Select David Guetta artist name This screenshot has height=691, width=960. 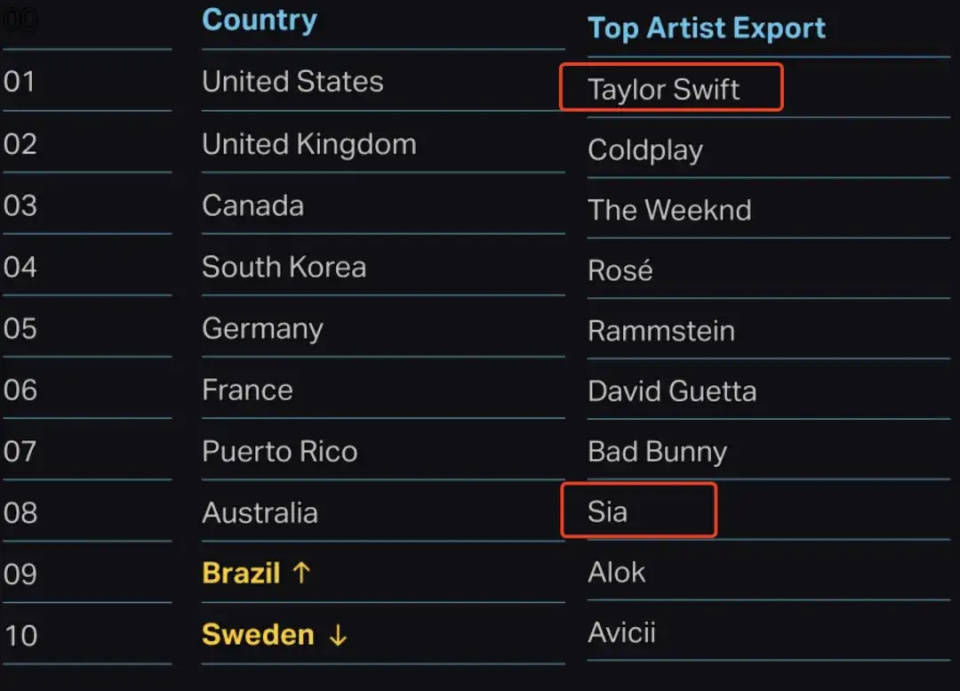(x=672, y=391)
